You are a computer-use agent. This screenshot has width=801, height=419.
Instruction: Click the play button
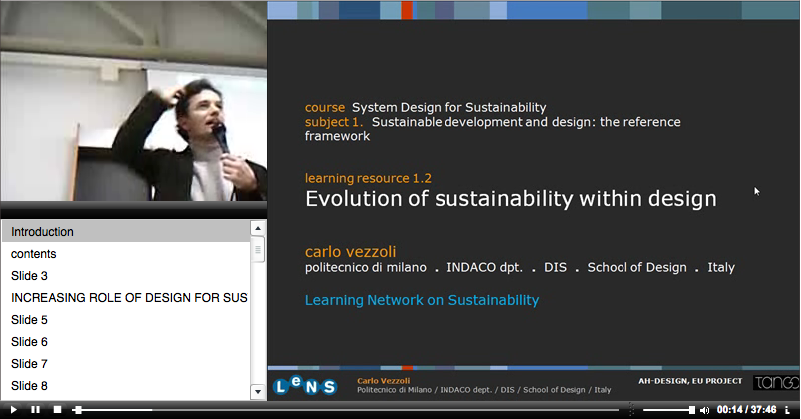coord(13,410)
